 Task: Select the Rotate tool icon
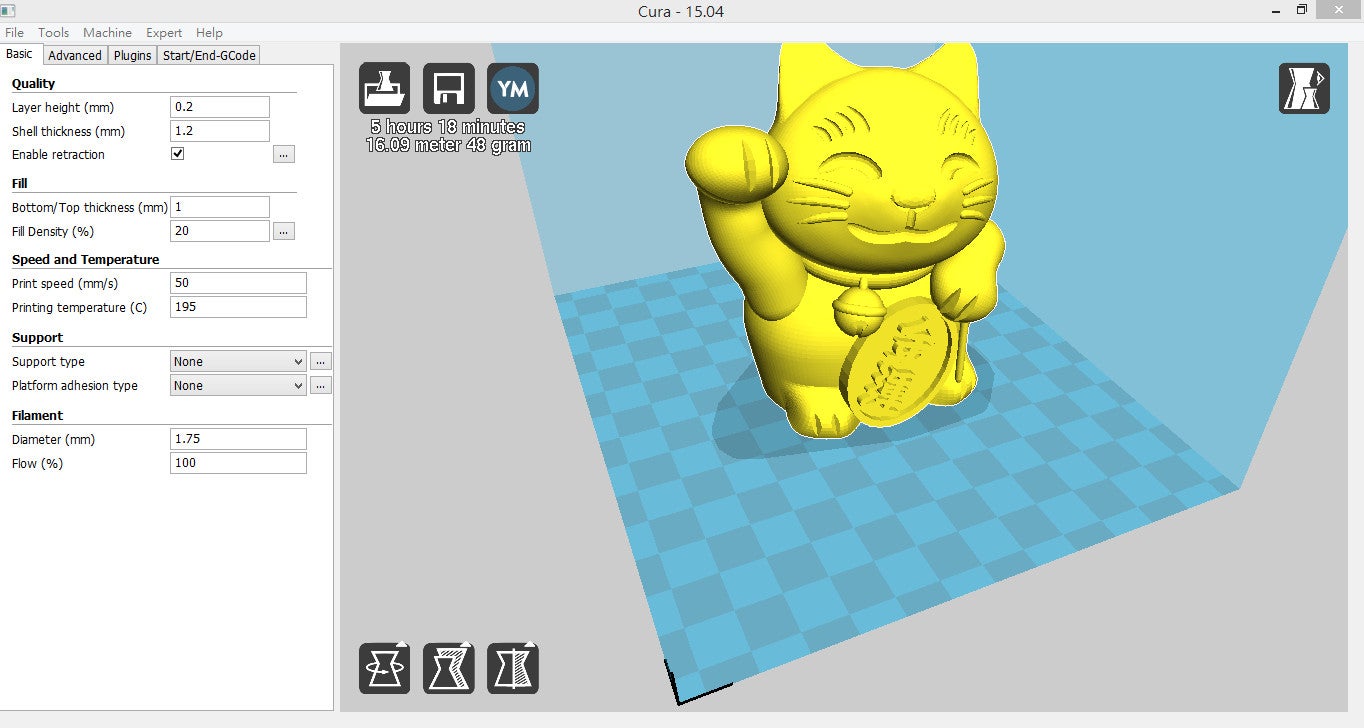[x=385, y=668]
